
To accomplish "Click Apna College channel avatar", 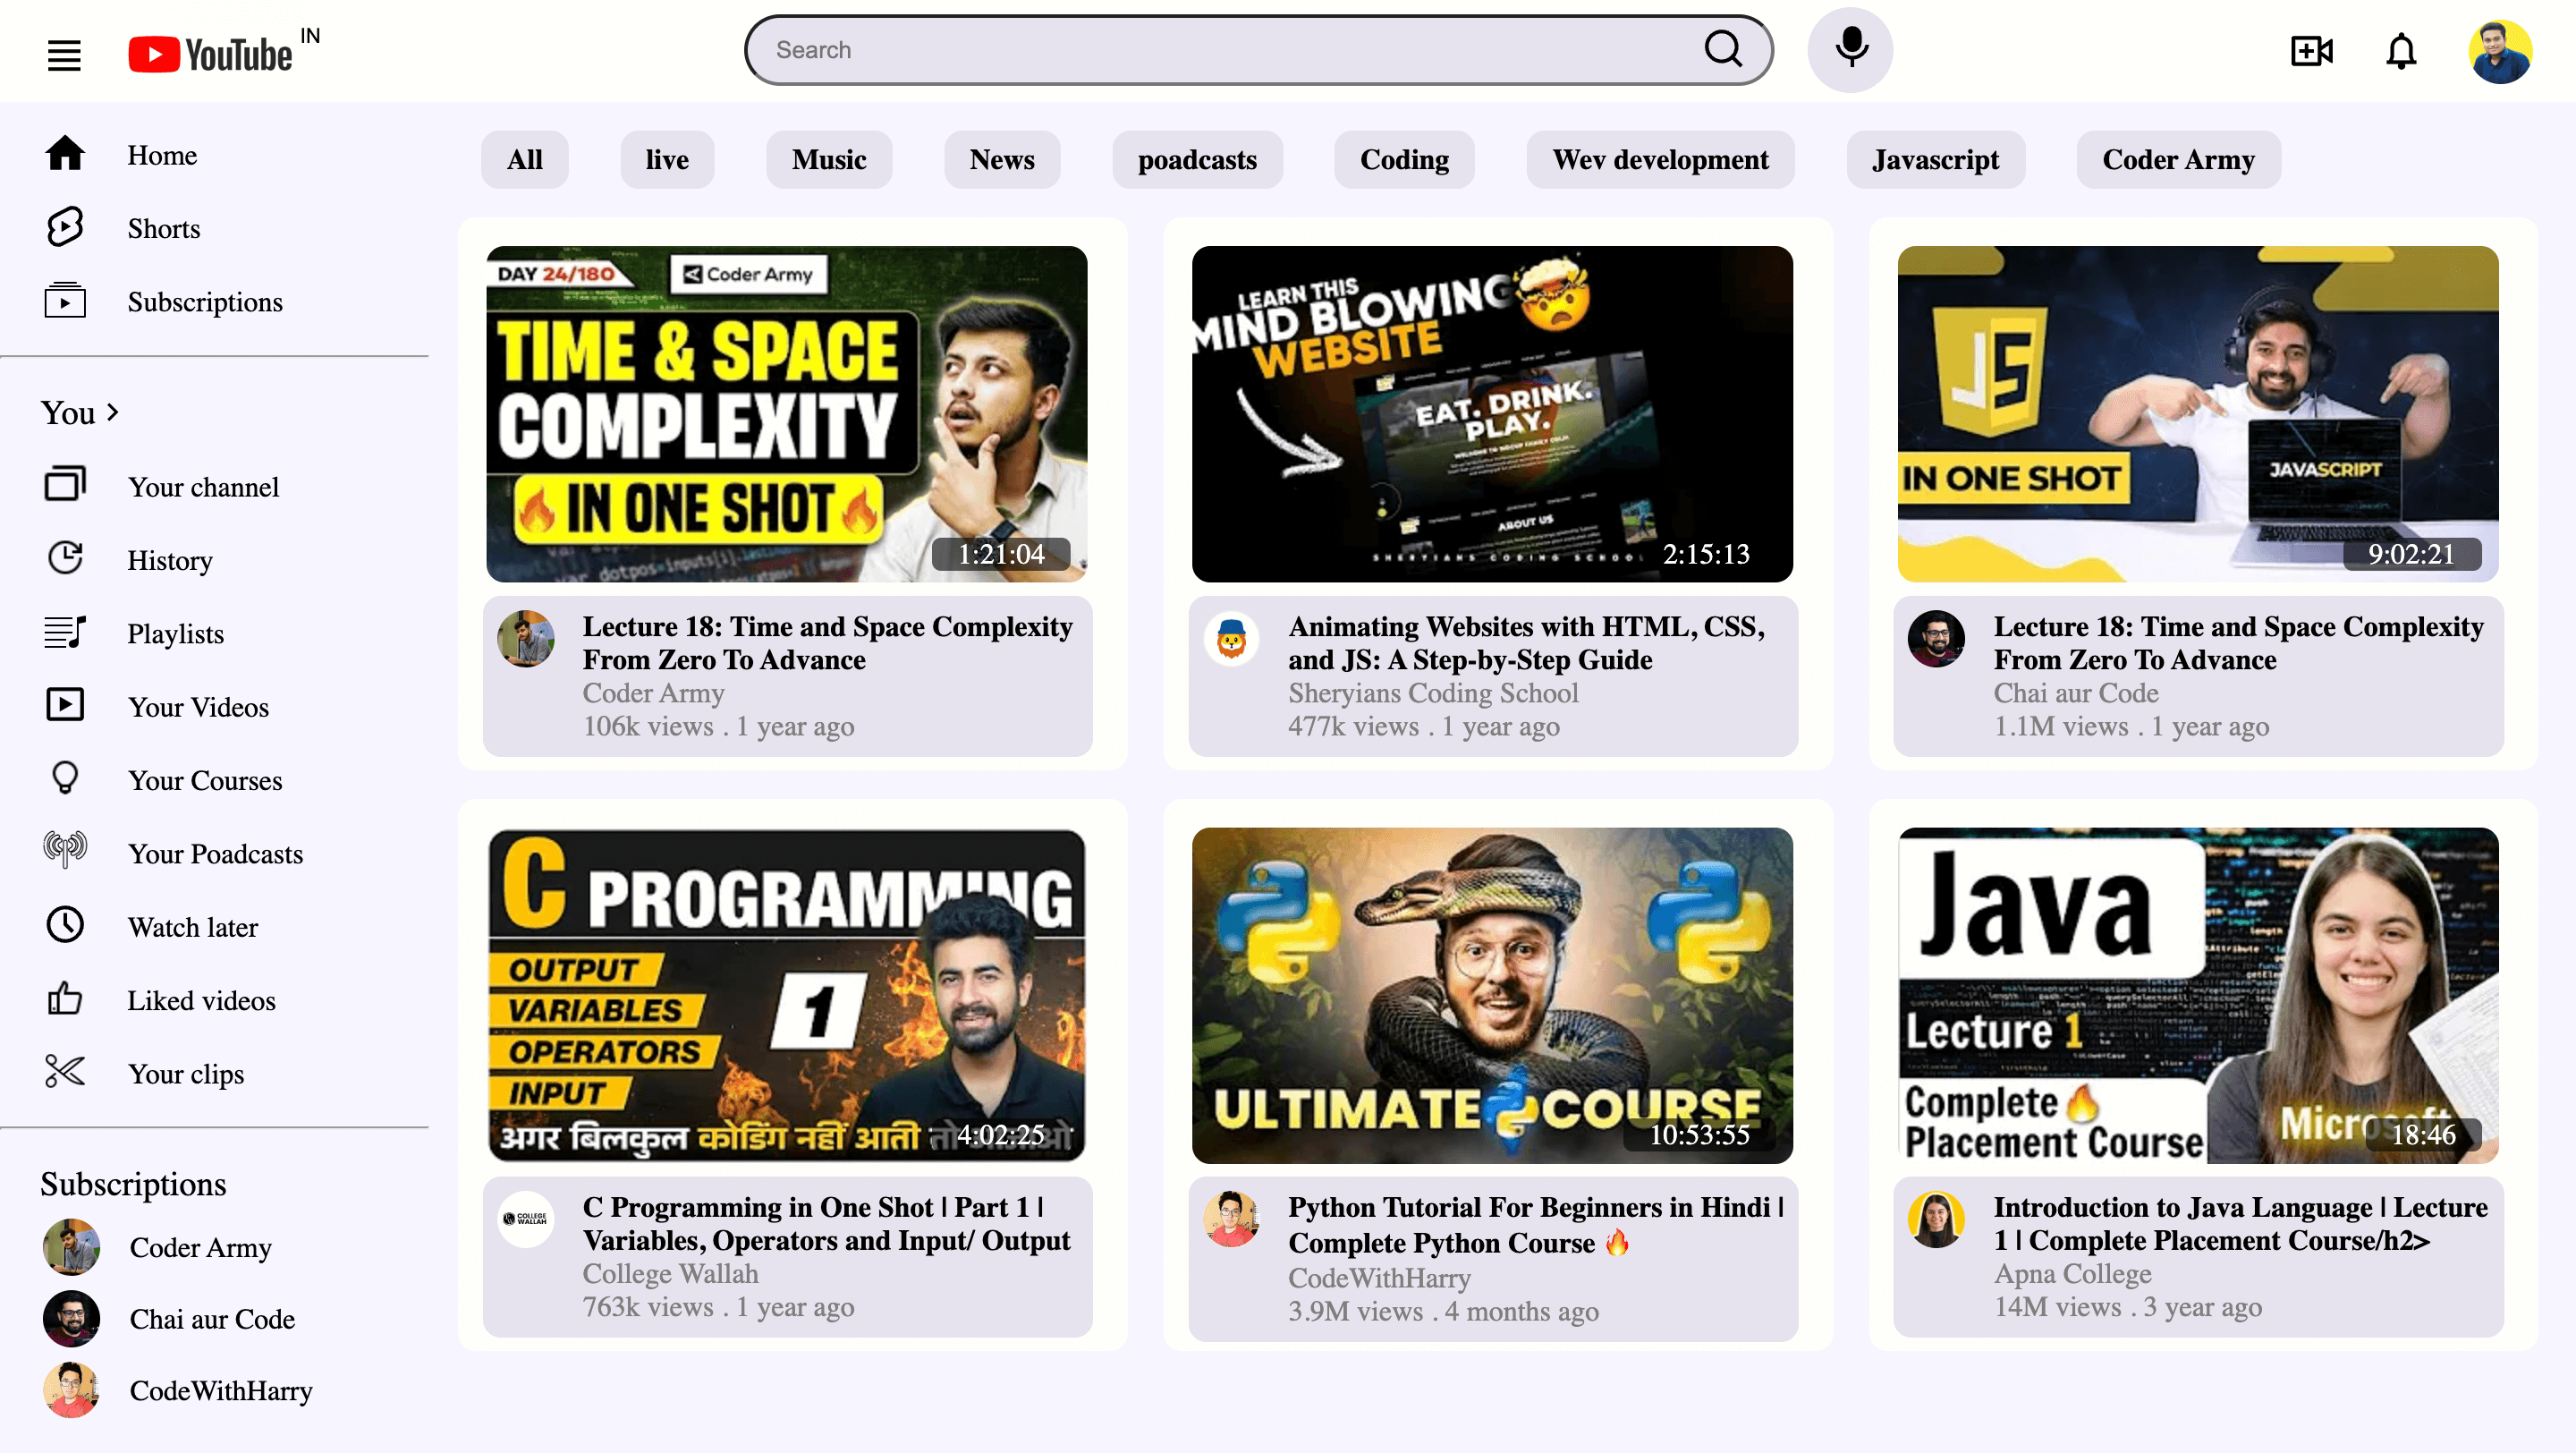I will pyautogui.click(x=1936, y=1219).
